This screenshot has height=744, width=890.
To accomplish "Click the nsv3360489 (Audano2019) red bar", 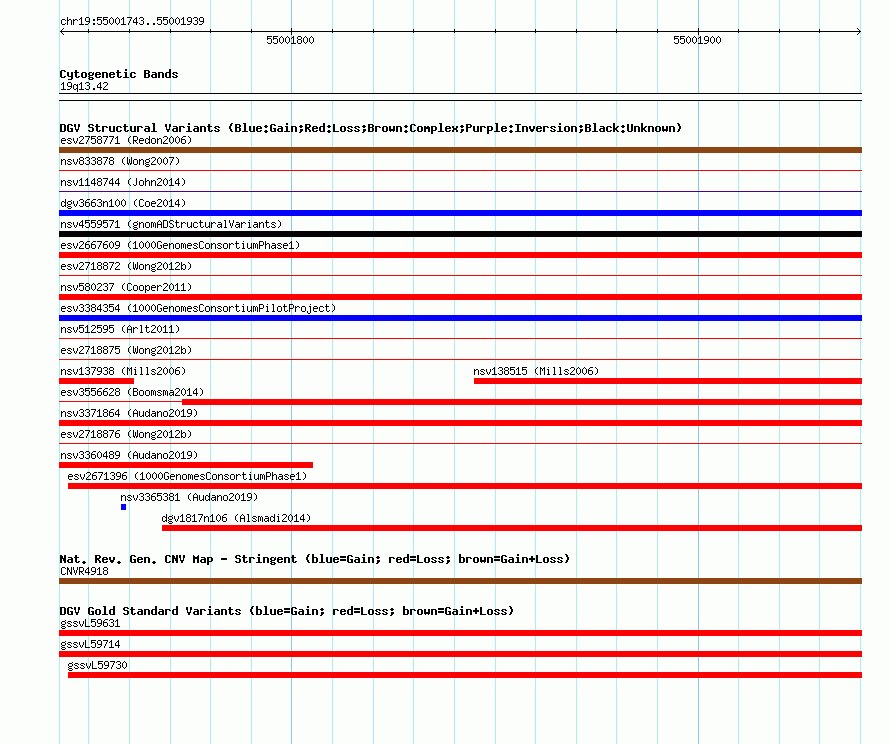I will [186, 465].
